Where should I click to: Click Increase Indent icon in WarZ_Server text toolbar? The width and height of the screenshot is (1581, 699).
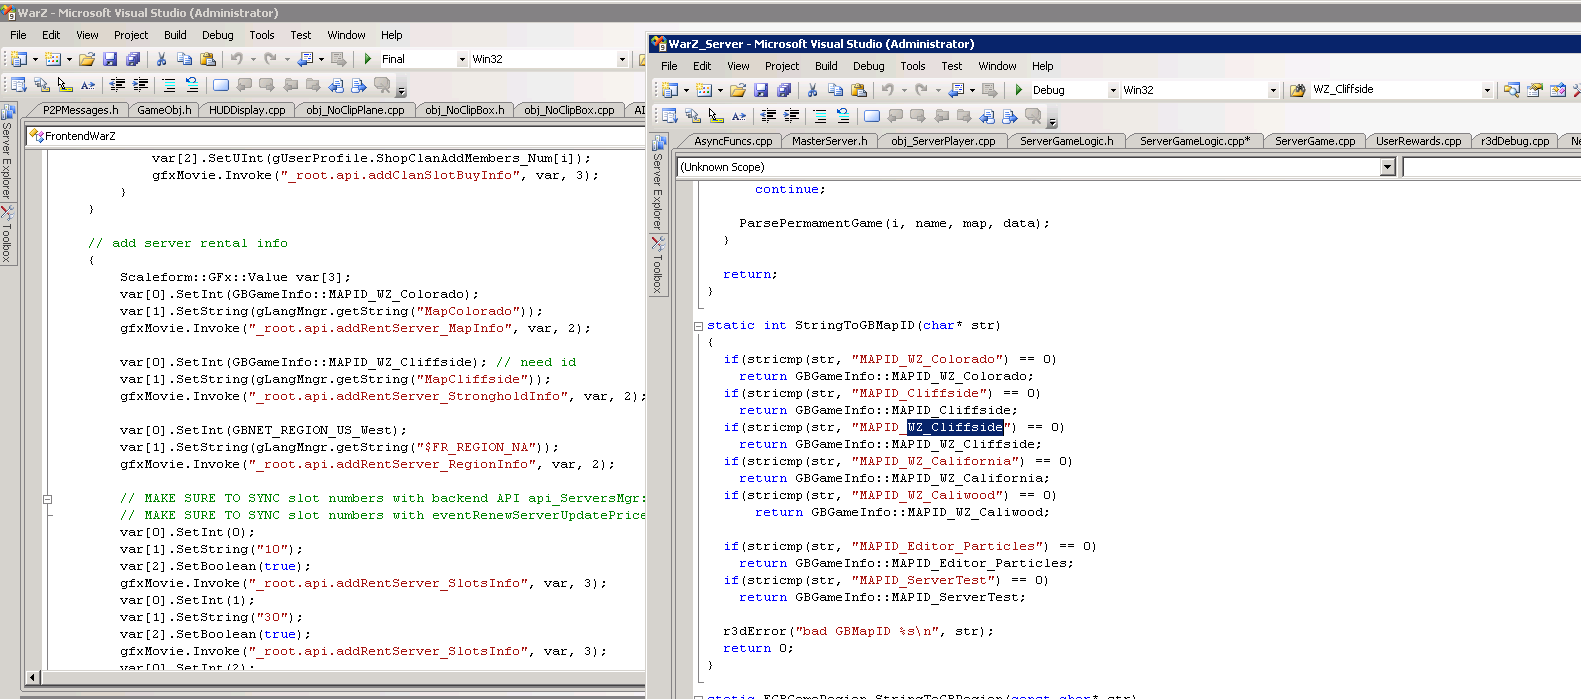(x=791, y=116)
